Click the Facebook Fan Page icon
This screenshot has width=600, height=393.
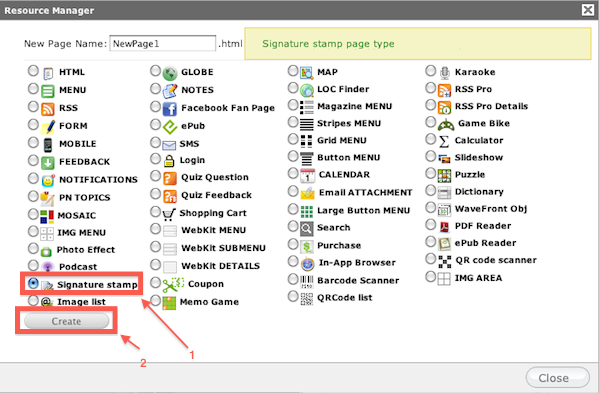(x=170, y=109)
